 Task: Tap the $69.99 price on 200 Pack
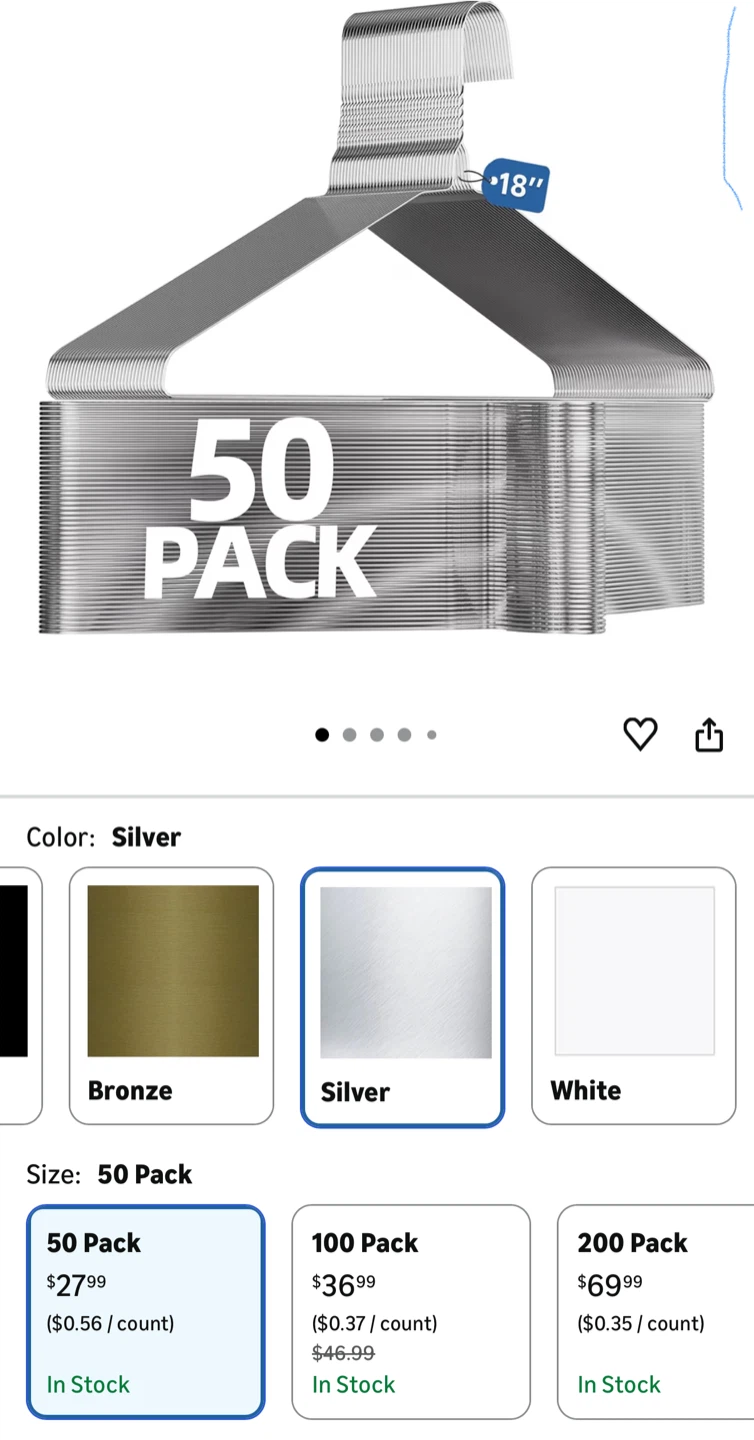click(x=610, y=1283)
